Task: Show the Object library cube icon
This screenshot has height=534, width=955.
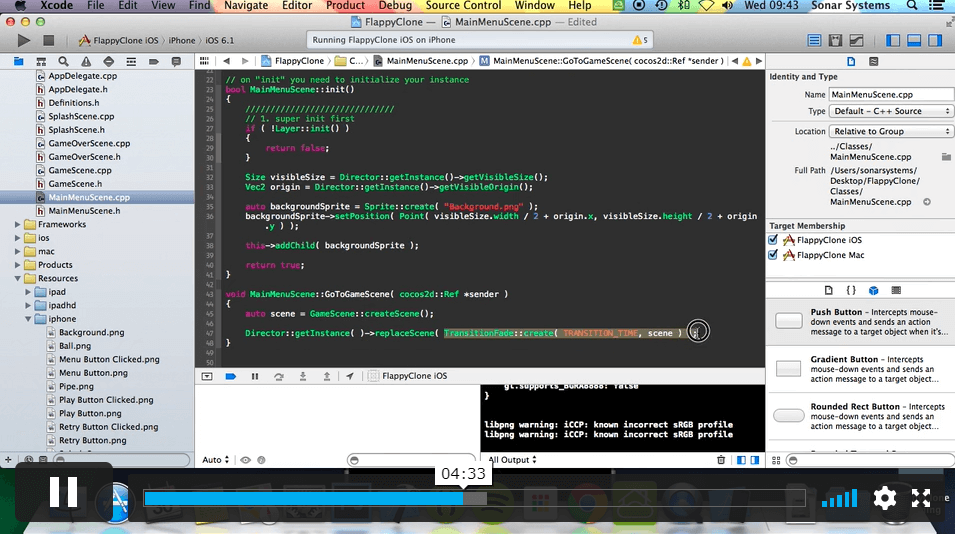Action: click(x=873, y=290)
